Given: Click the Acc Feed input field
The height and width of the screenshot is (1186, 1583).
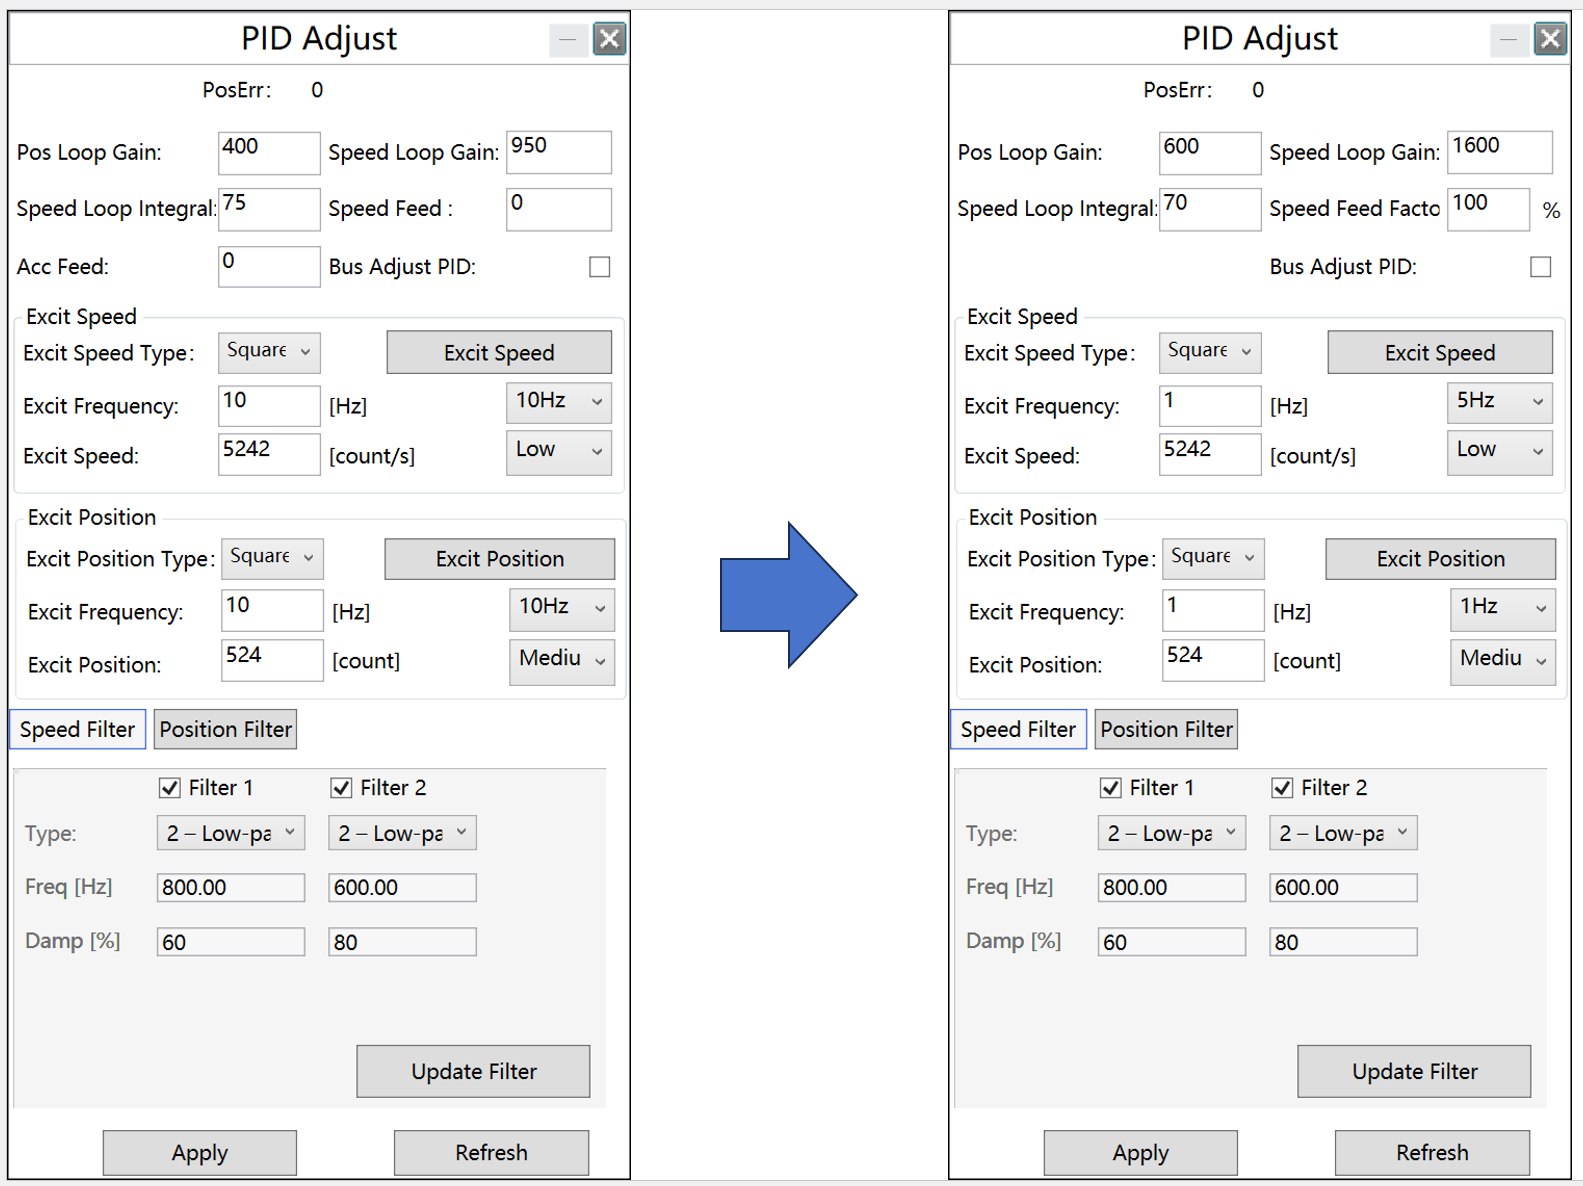Looking at the screenshot, I should 268,267.
